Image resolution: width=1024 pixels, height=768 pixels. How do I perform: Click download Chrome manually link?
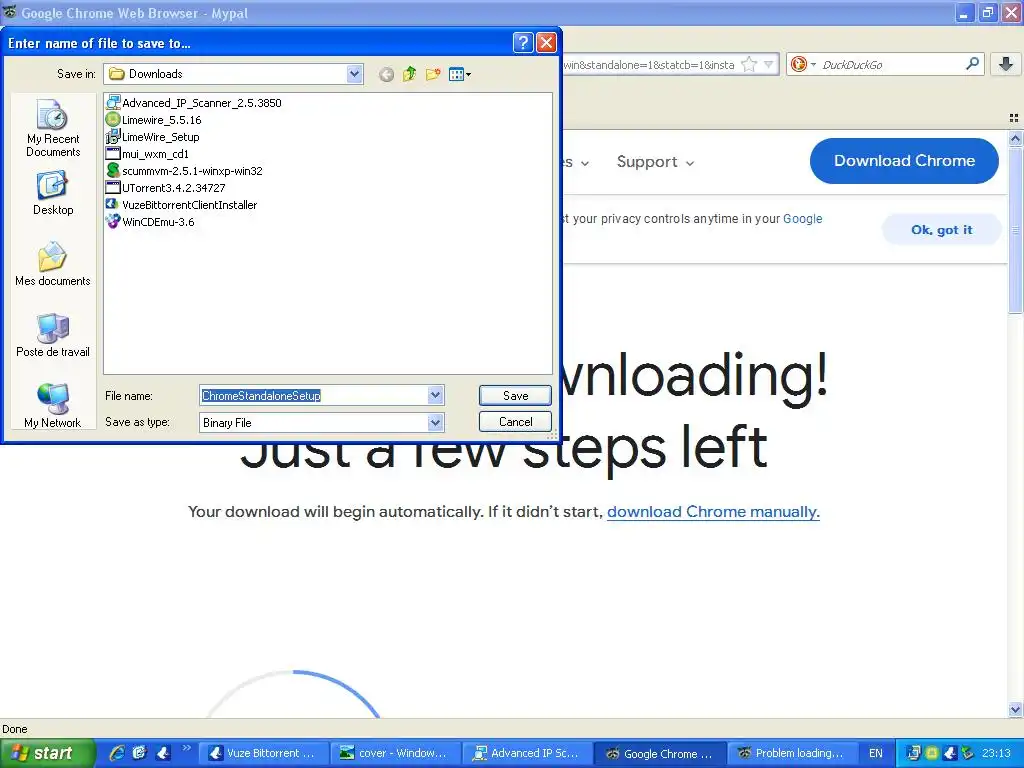click(x=713, y=511)
